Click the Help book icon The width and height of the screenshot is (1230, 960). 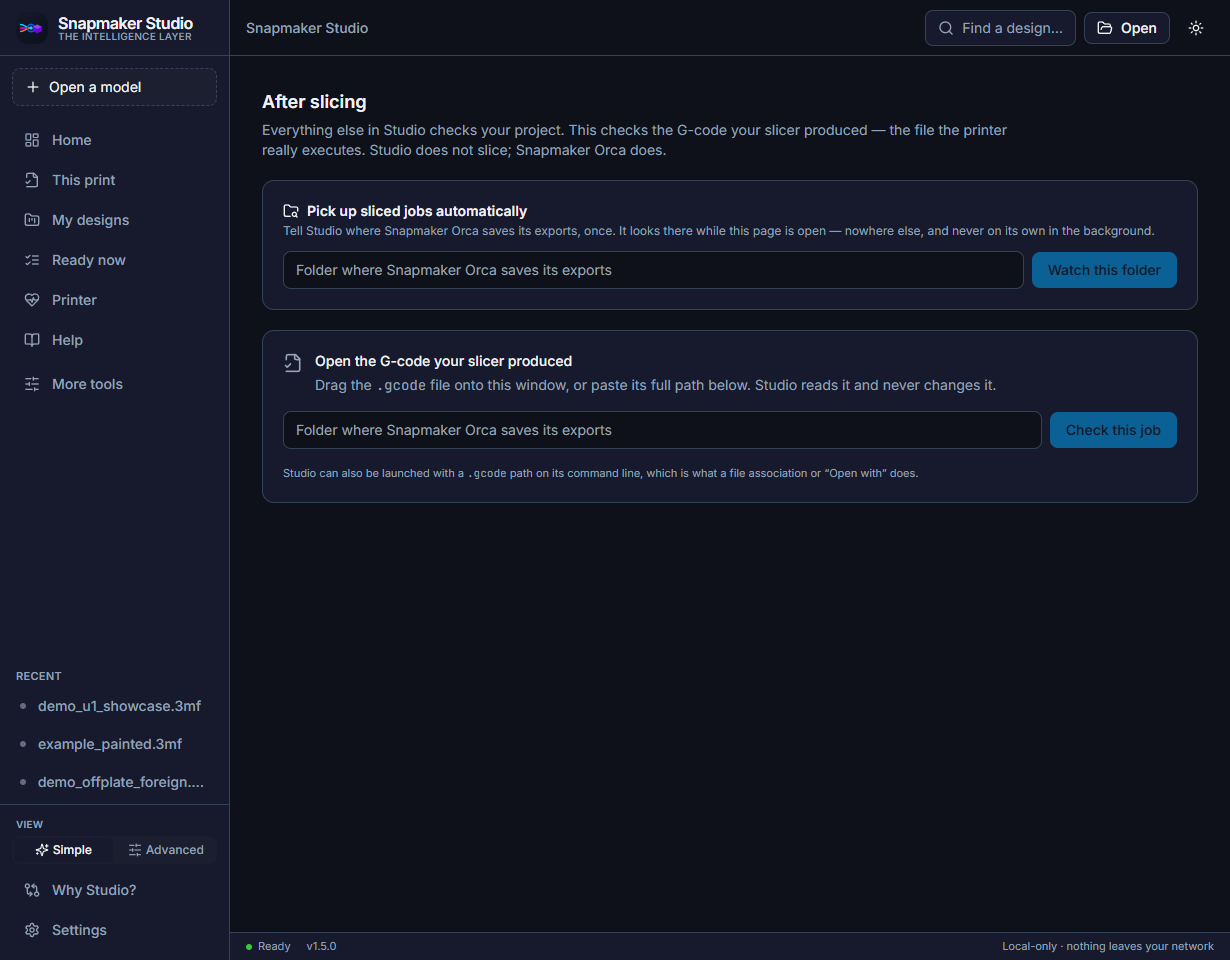(32, 340)
